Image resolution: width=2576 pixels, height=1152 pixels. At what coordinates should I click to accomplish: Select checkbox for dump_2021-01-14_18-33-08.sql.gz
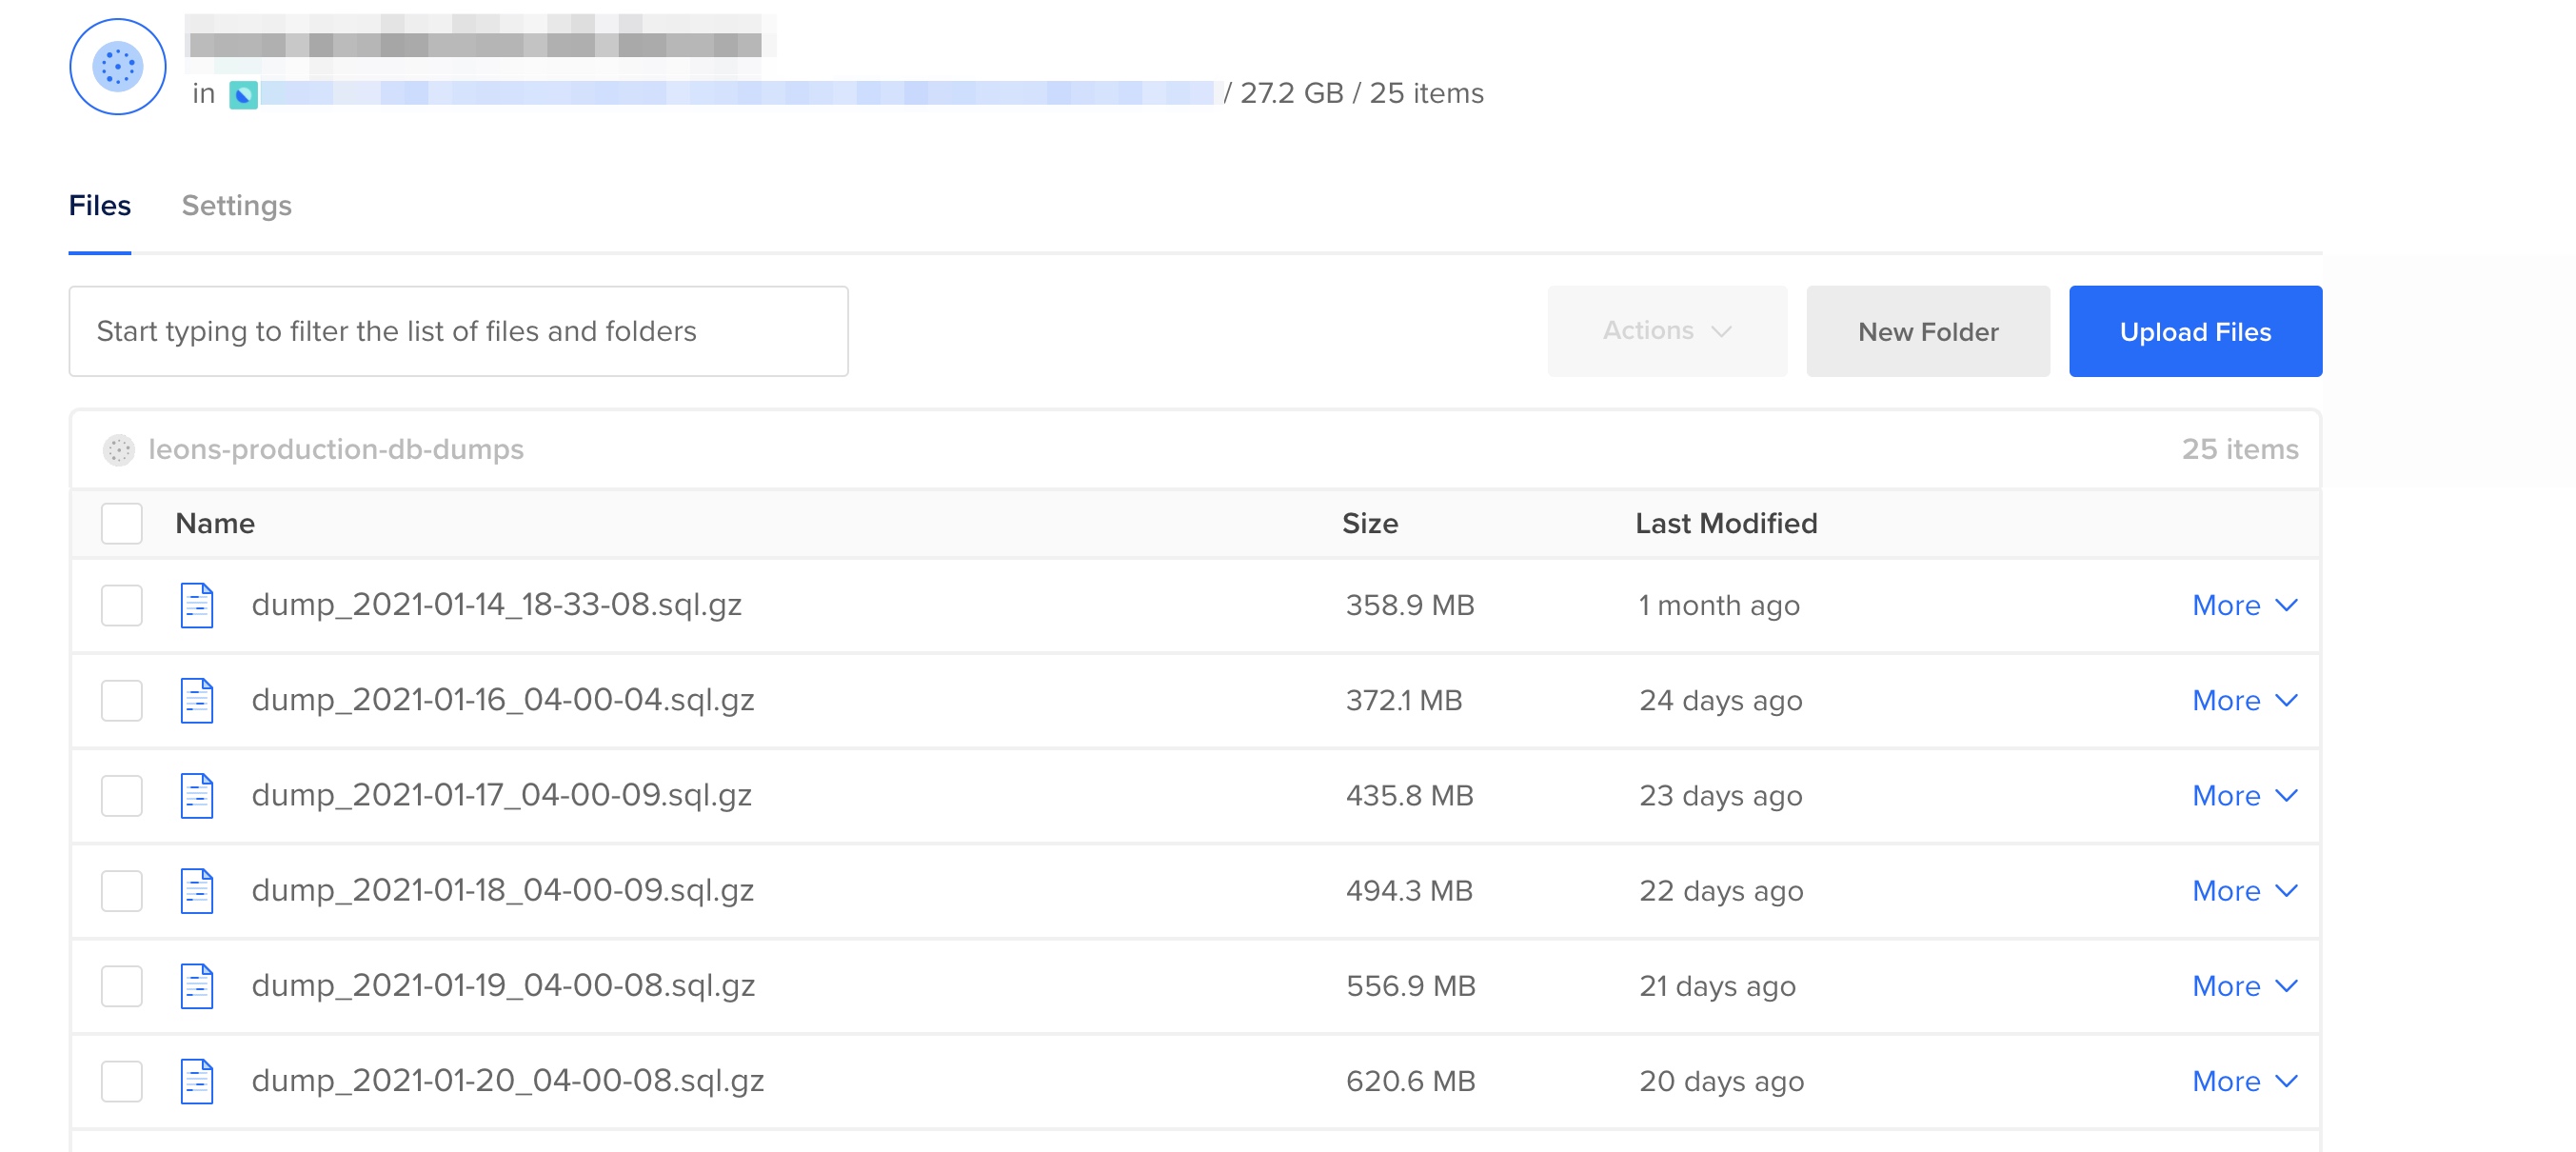coord(122,605)
